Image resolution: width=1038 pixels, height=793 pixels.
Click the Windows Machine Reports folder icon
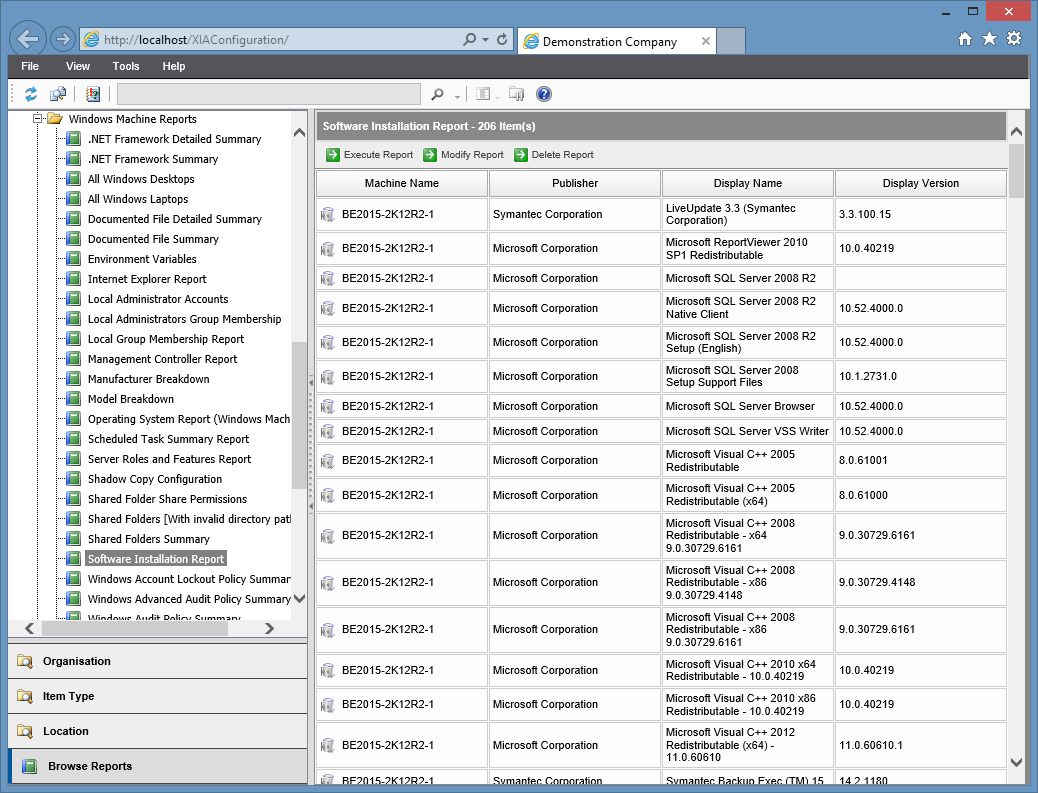(55, 119)
